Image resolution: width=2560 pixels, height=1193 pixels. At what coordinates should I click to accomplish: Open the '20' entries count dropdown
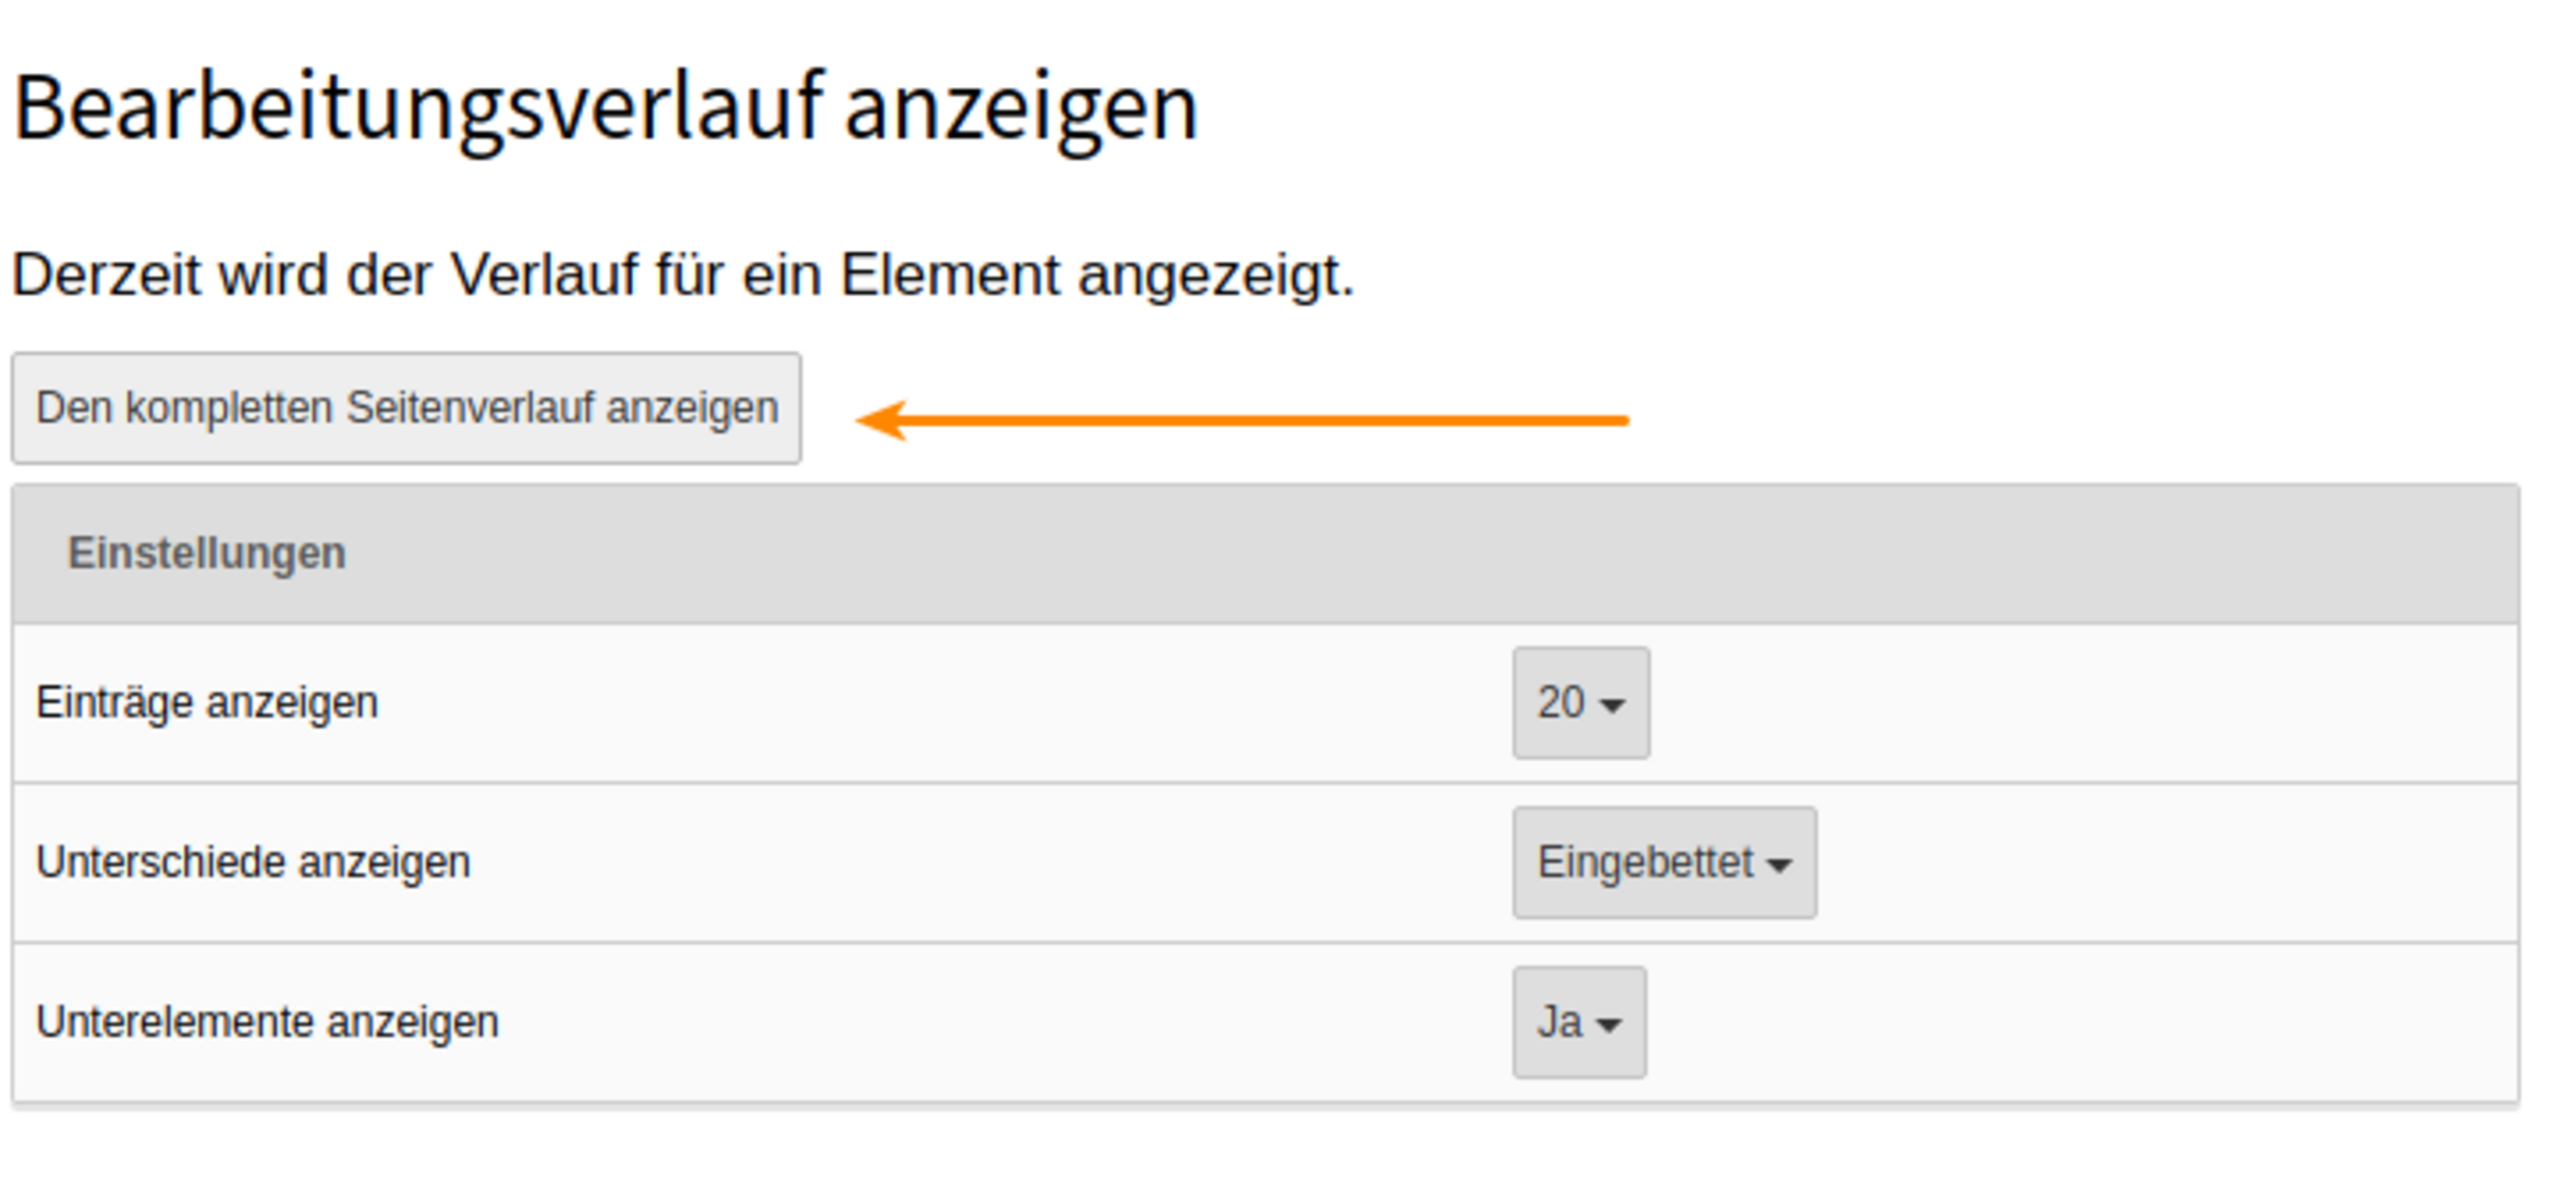pos(1581,703)
